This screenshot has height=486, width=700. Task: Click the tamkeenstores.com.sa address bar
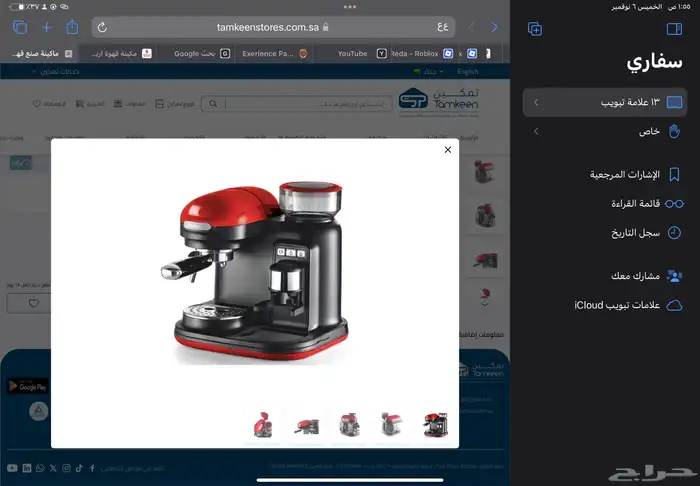click(x=273, y=27)
